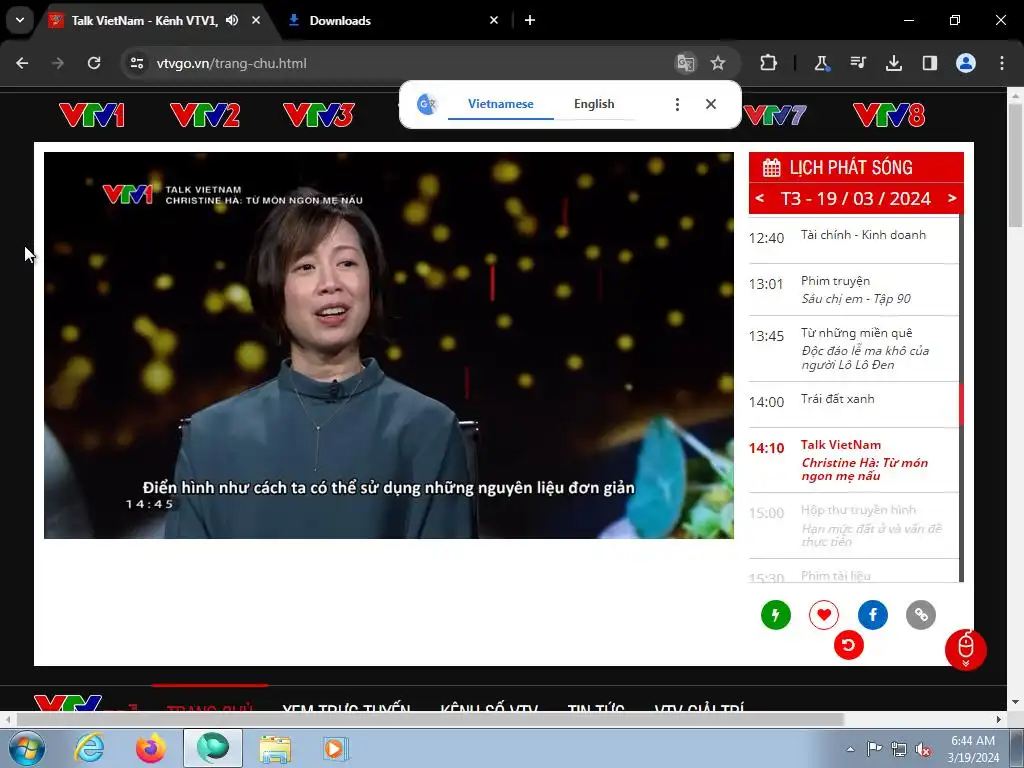Switch to the VTV2 channel
The image size is (1024, 768).
tap(205, 116)
